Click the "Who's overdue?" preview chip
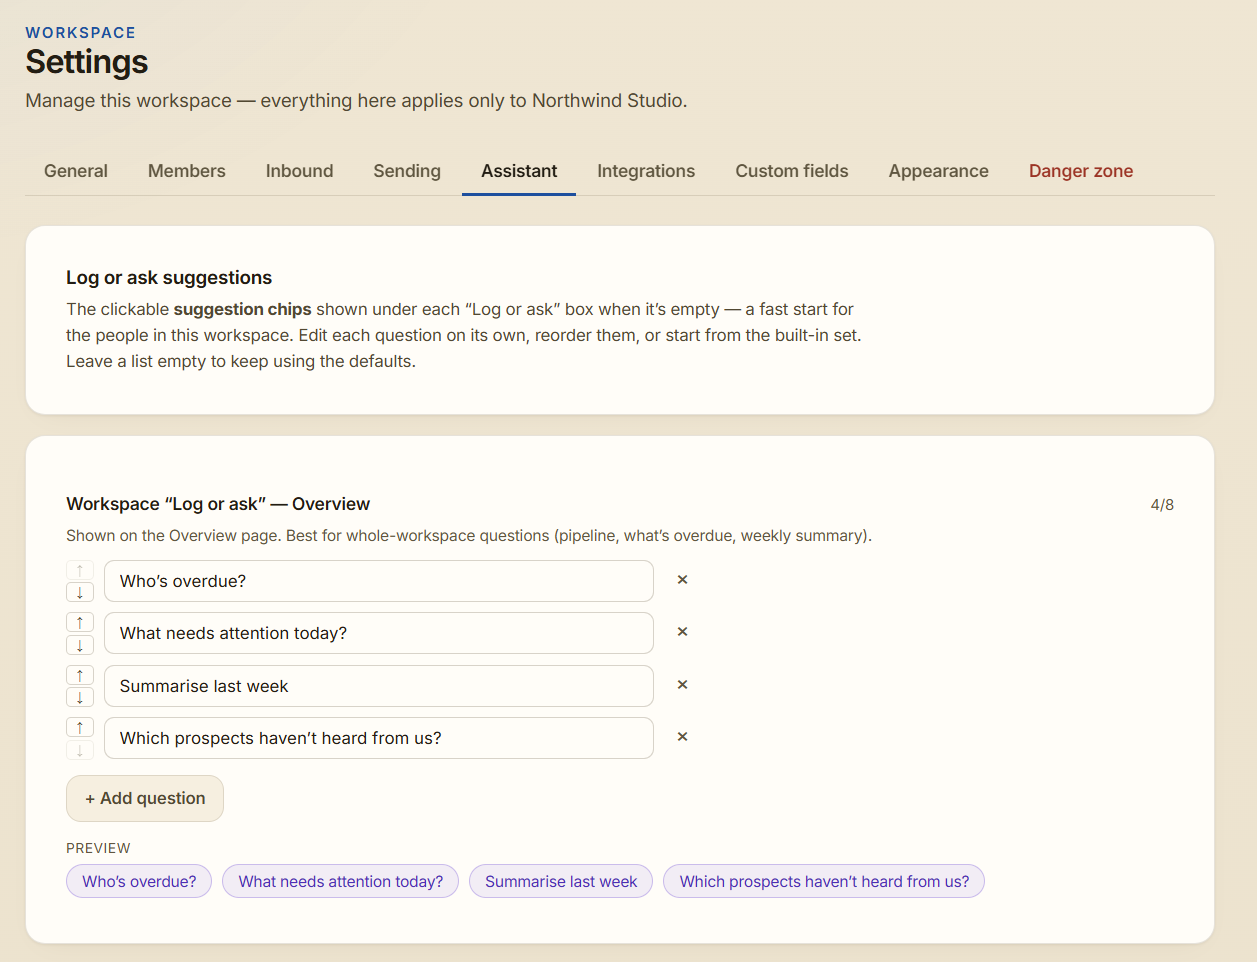Image resolution: width=1257 pixels, height=962 pixels. [139, 881]
